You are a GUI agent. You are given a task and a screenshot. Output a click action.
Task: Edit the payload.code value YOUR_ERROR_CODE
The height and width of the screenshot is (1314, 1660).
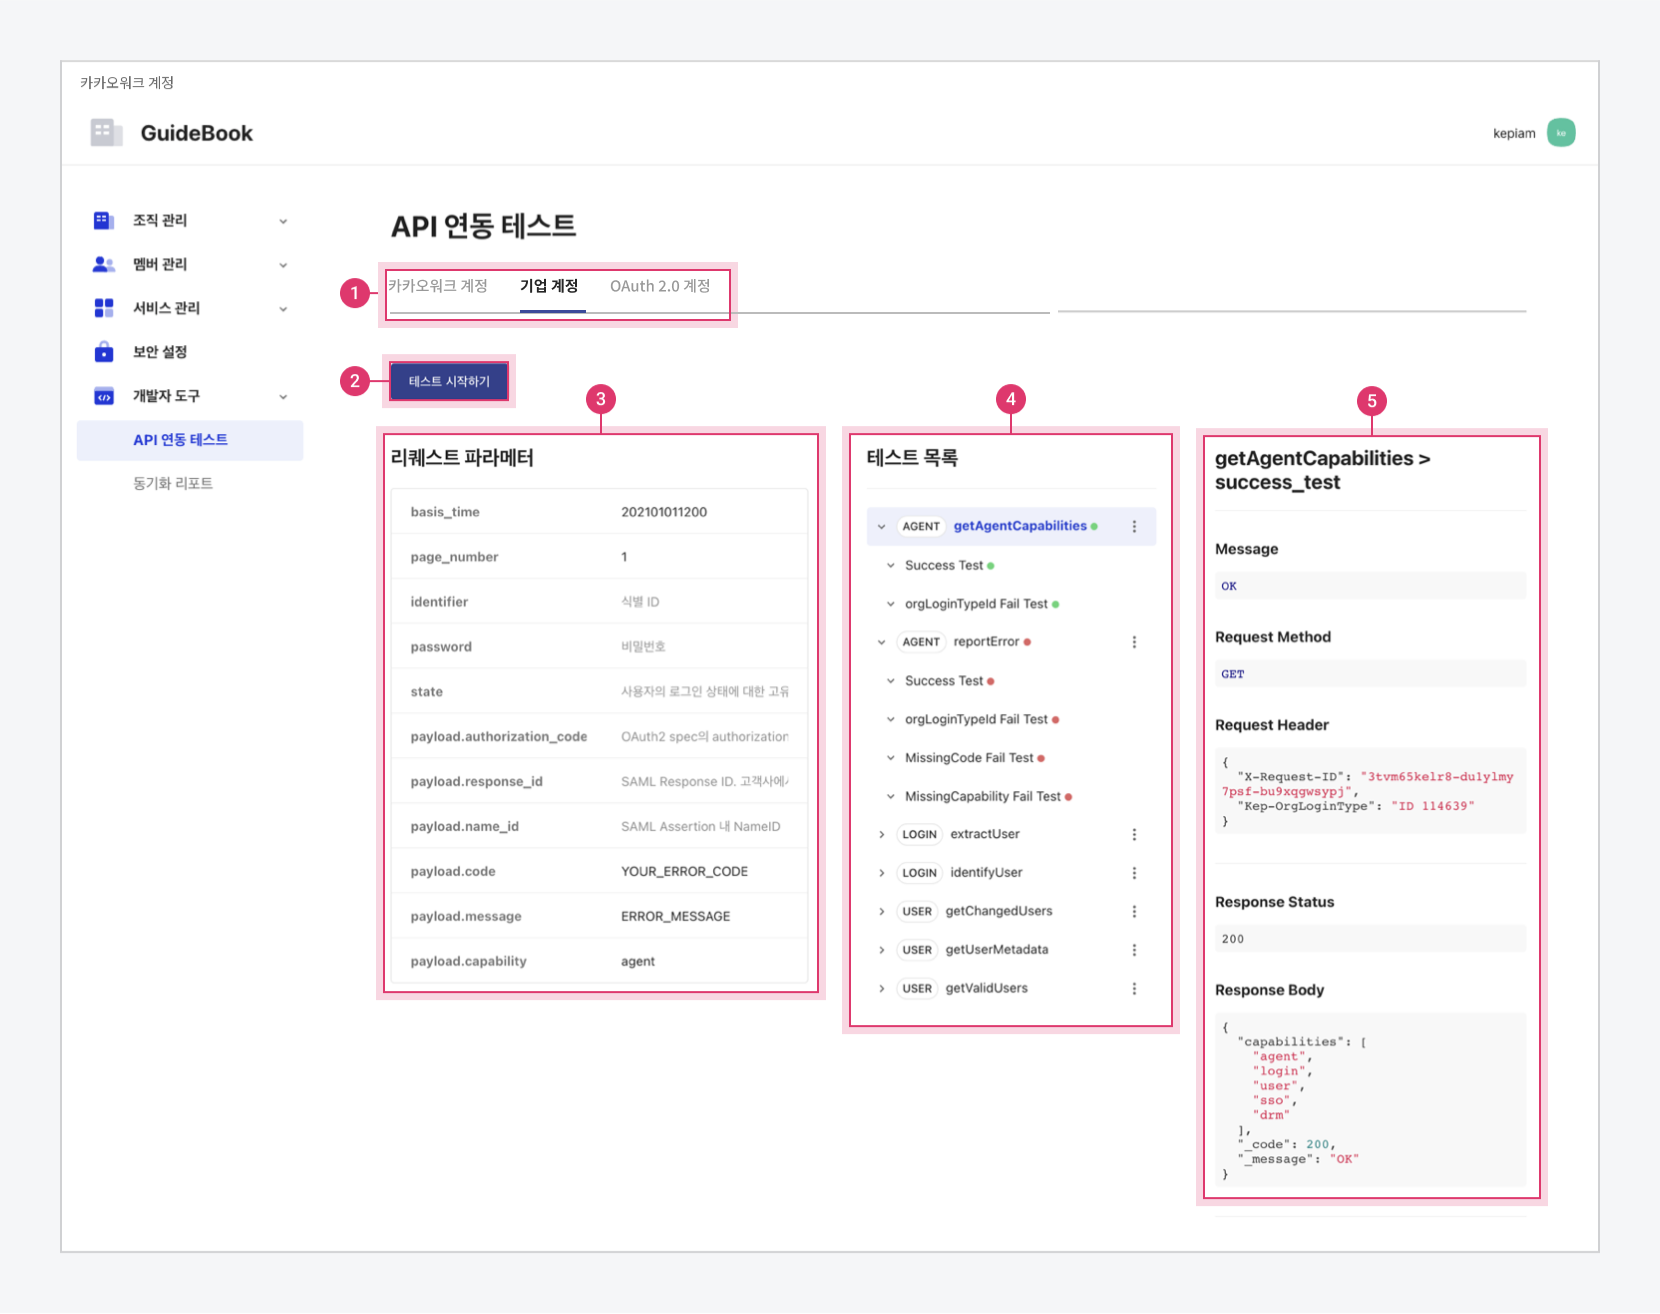pyautogui.click(x=685, y=872)
